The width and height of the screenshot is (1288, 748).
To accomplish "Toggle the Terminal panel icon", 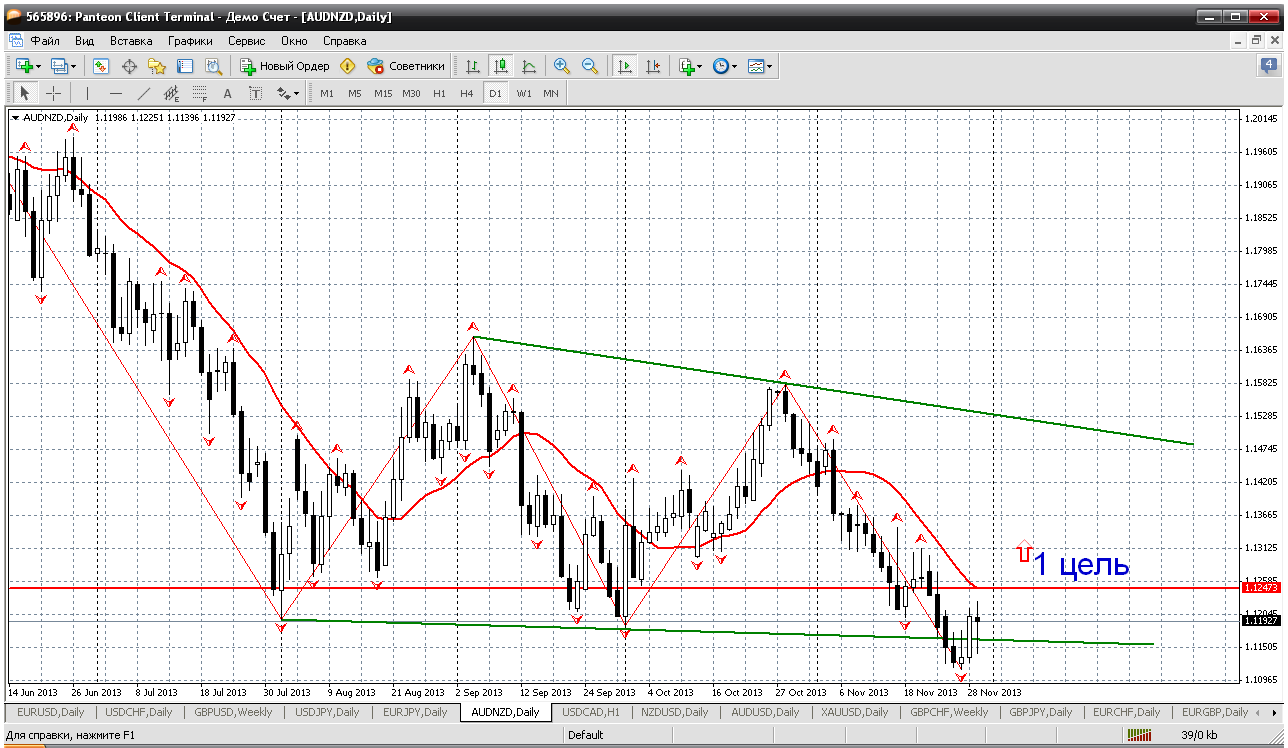I will [185, 66].
